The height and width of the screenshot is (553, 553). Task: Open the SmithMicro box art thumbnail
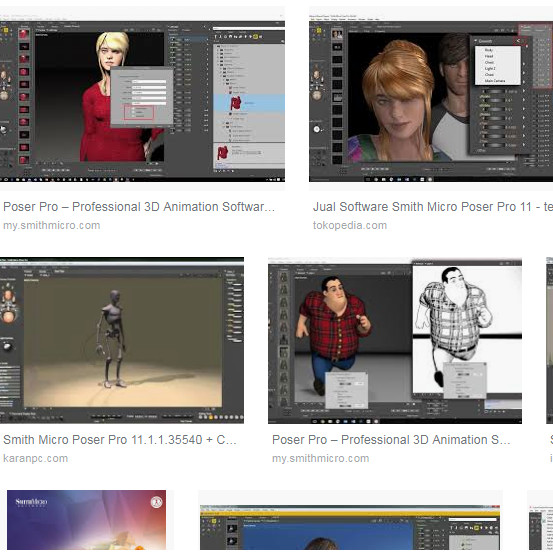[86, 520]
